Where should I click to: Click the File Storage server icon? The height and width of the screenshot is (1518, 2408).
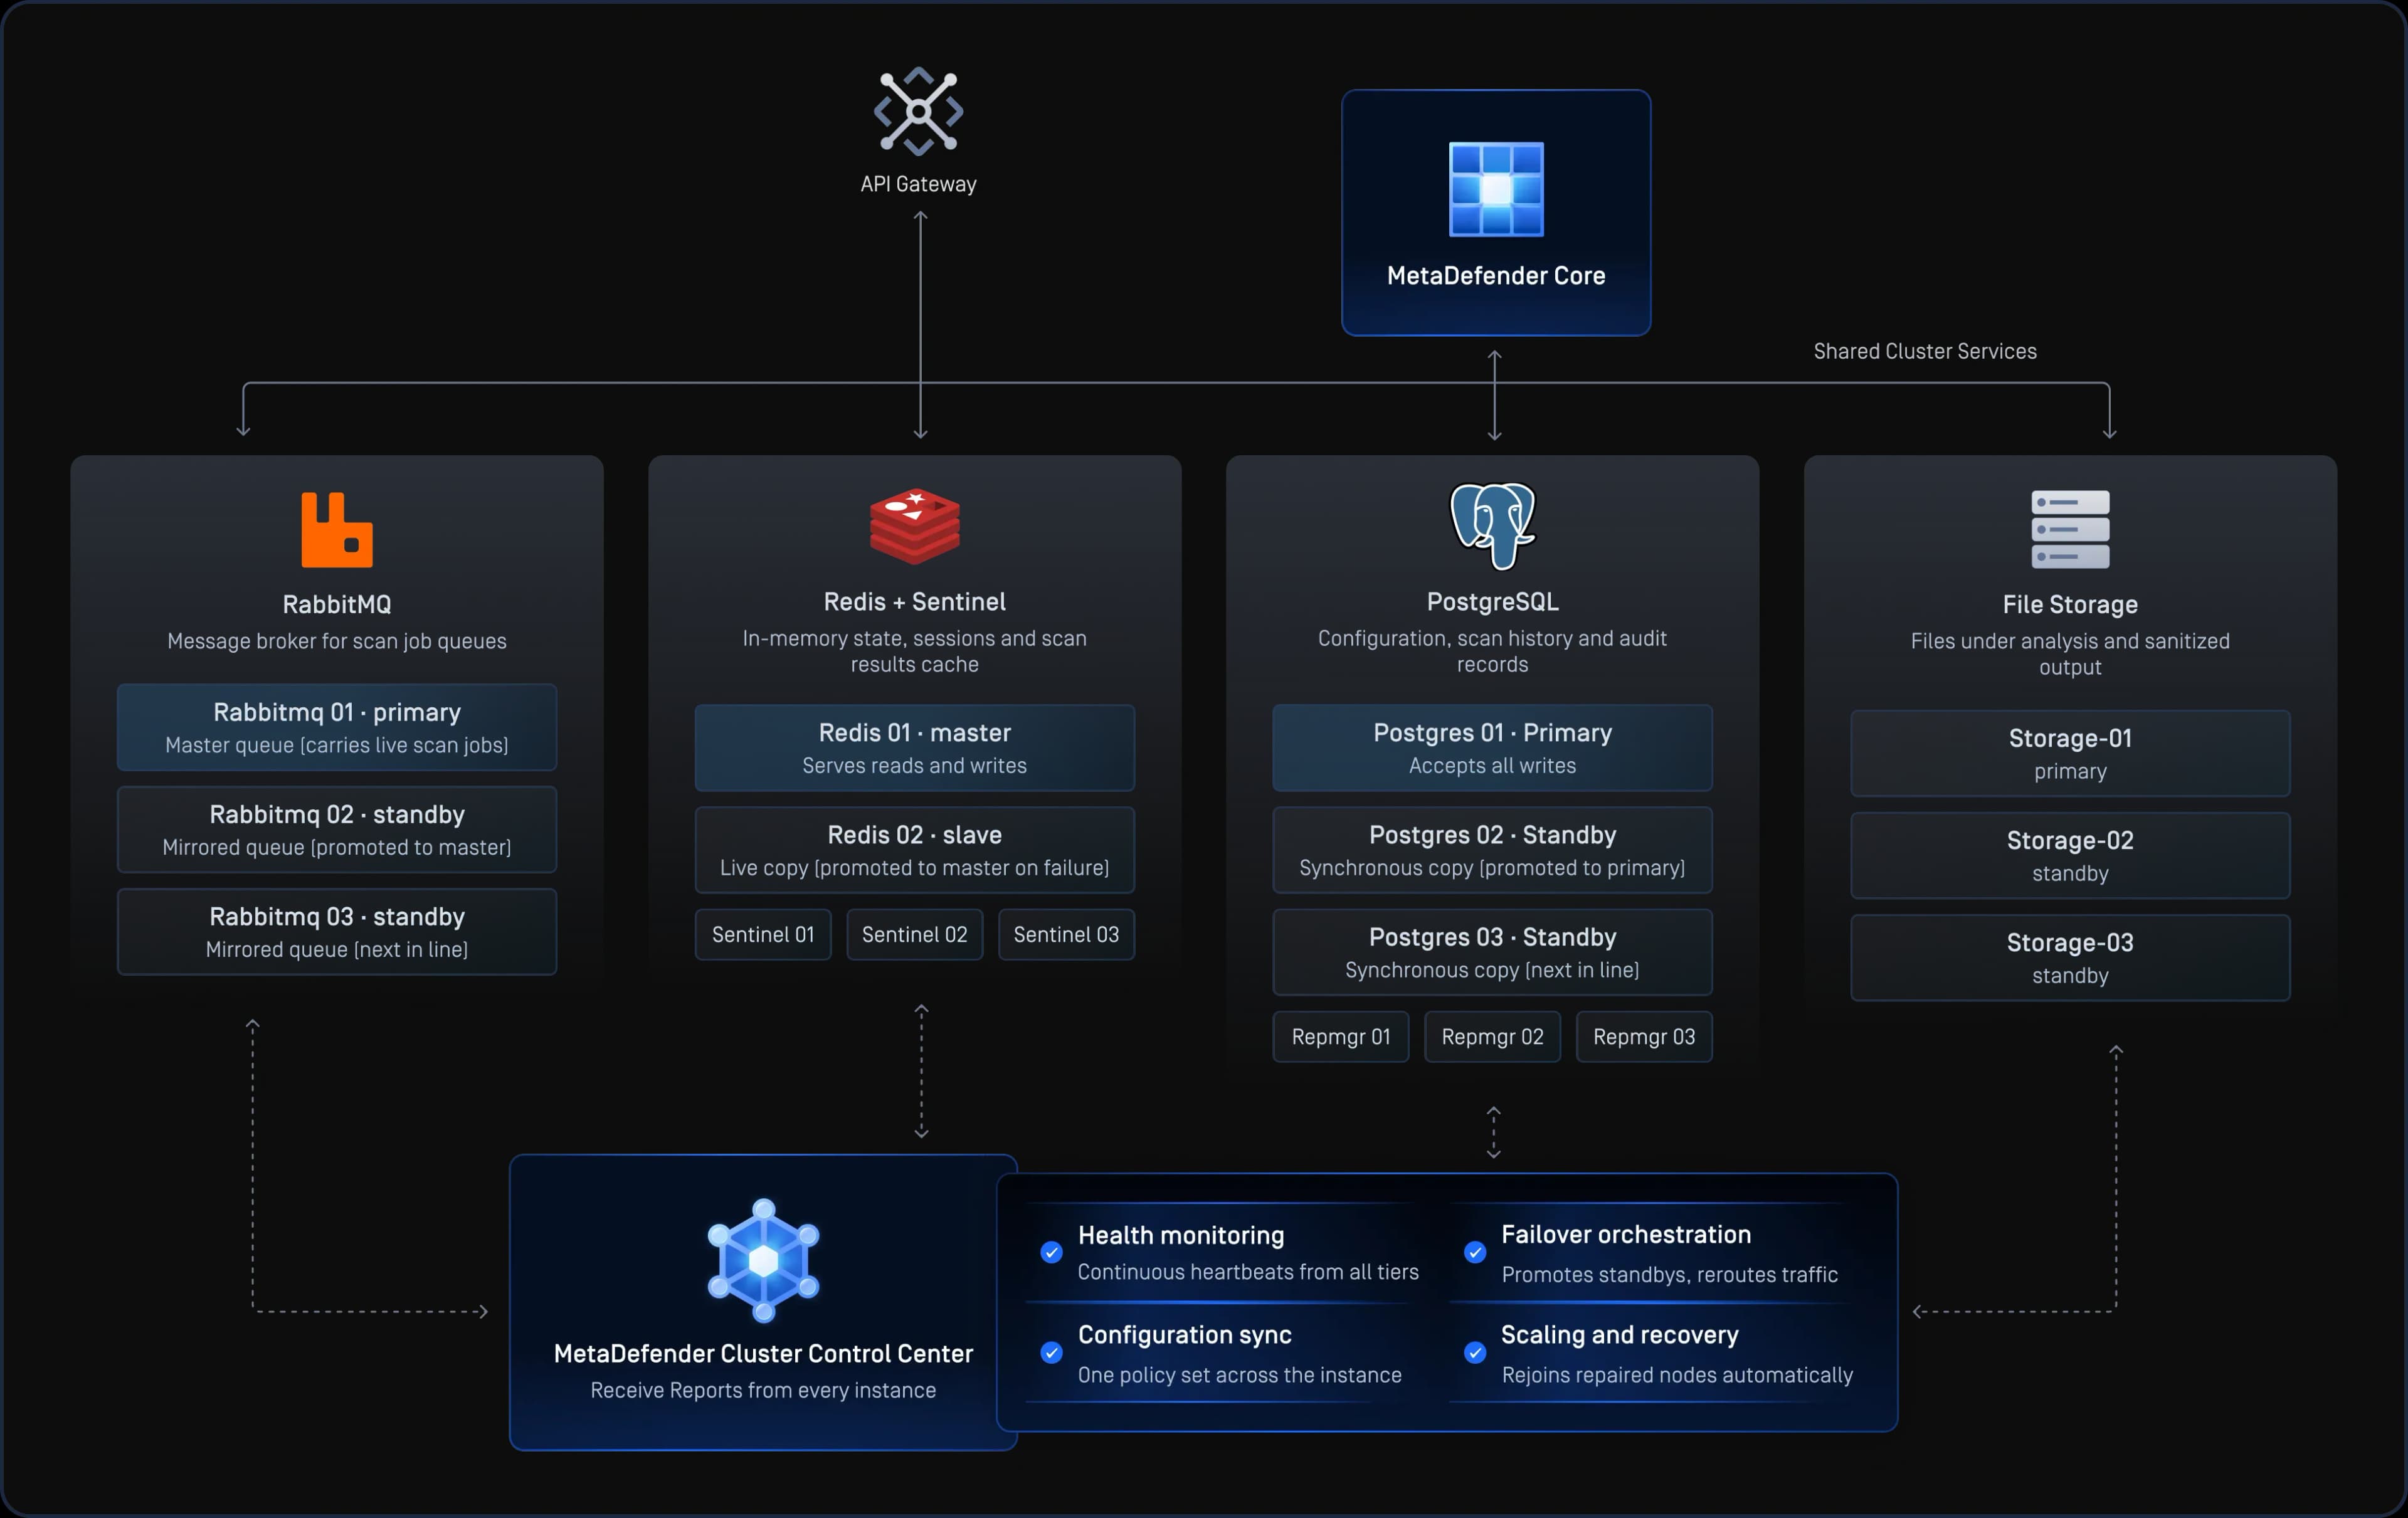click(x=2070, y=529)
